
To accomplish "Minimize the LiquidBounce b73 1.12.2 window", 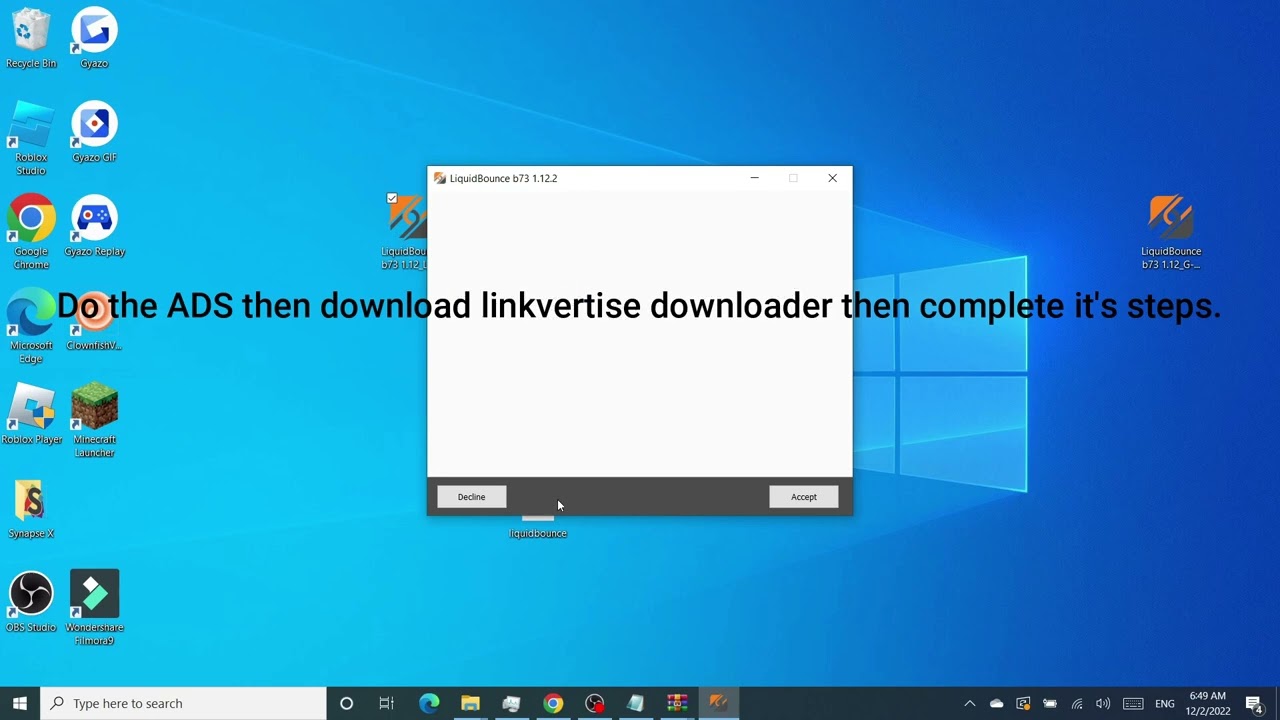I will click(755, 178).
